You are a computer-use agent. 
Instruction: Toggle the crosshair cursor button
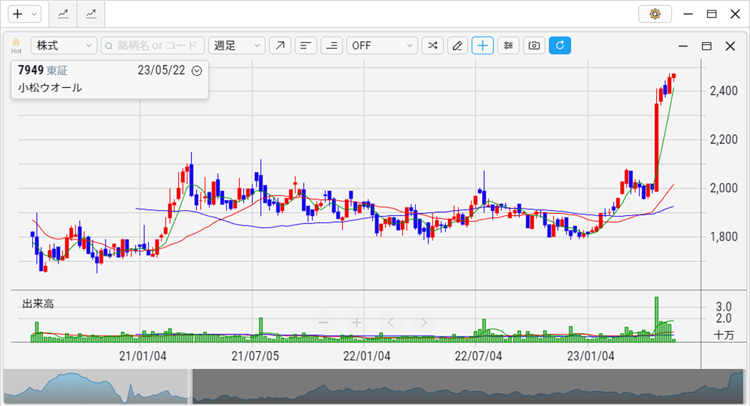483,46
